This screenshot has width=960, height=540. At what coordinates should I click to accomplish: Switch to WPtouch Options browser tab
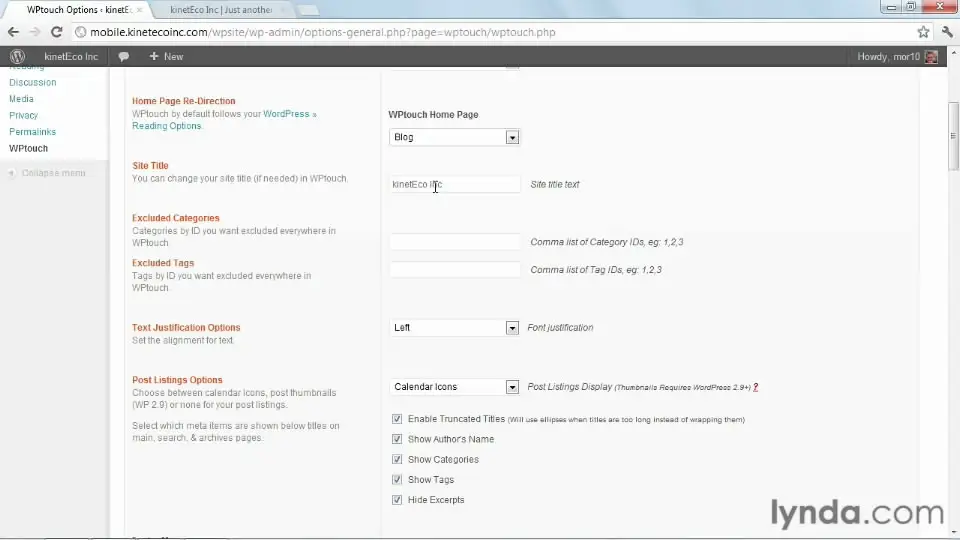point(78,10)
